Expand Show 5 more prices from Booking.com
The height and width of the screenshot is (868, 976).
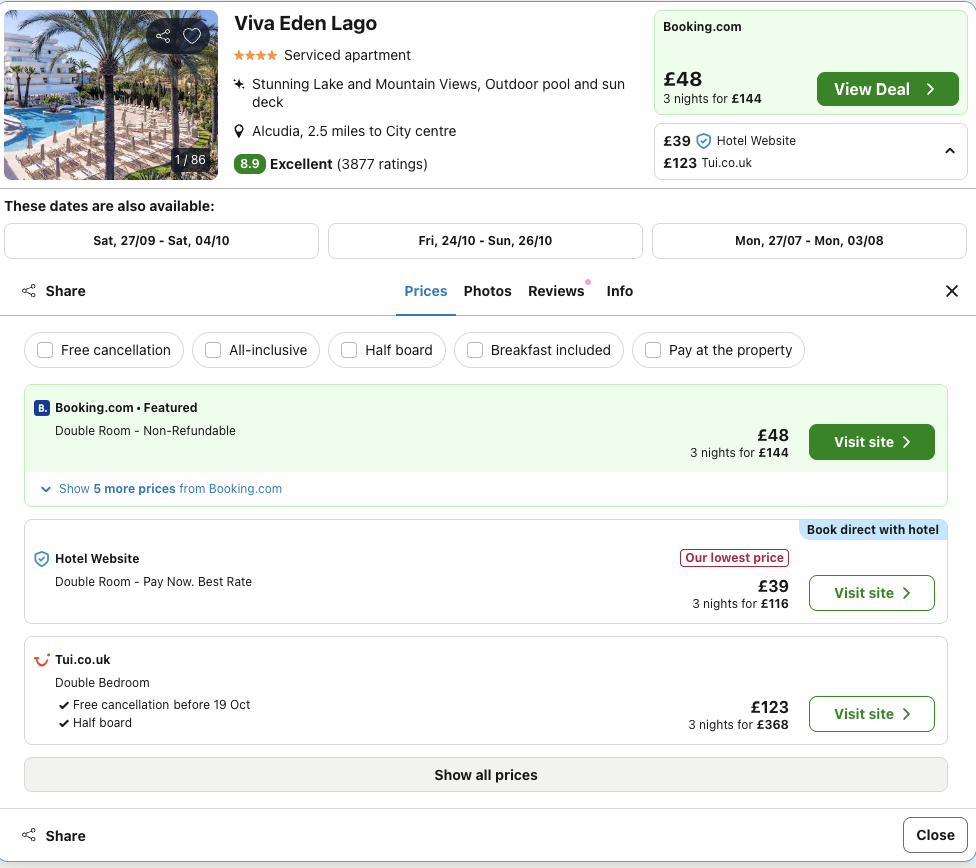(x=161, y=489)
